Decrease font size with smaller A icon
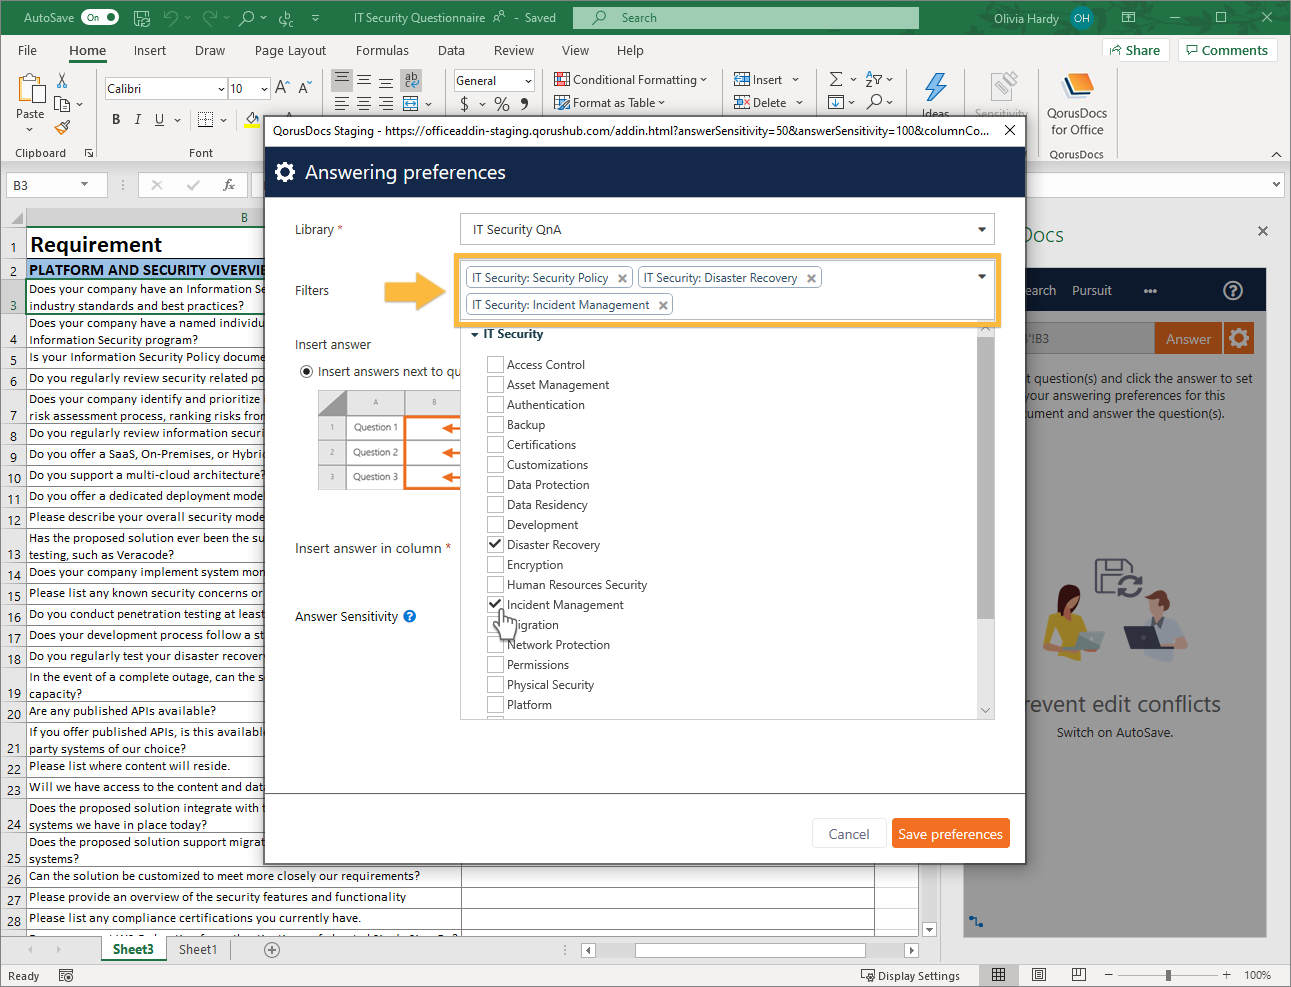1291x987 pixels. (305, 88)
